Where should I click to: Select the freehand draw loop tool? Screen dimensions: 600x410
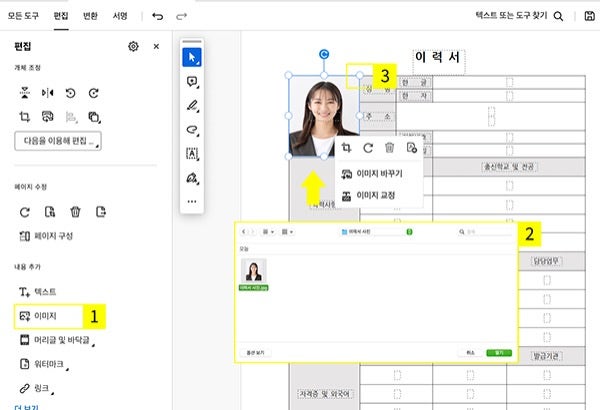(x=192, y=129)
